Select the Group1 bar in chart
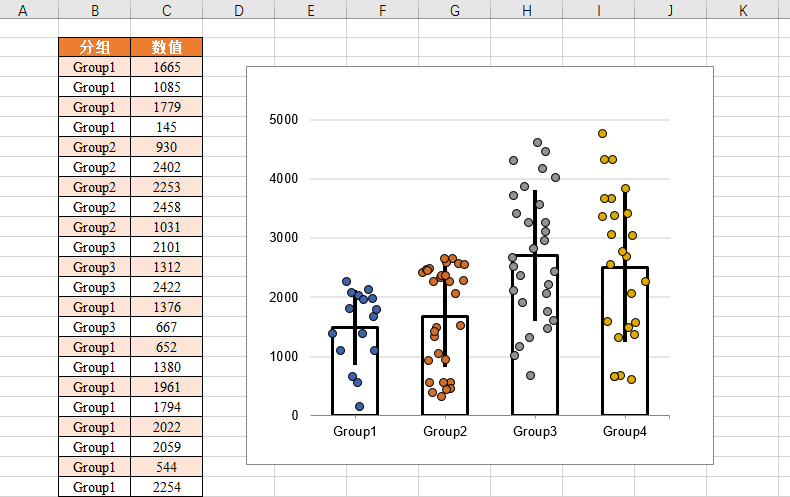 [355, 371]
